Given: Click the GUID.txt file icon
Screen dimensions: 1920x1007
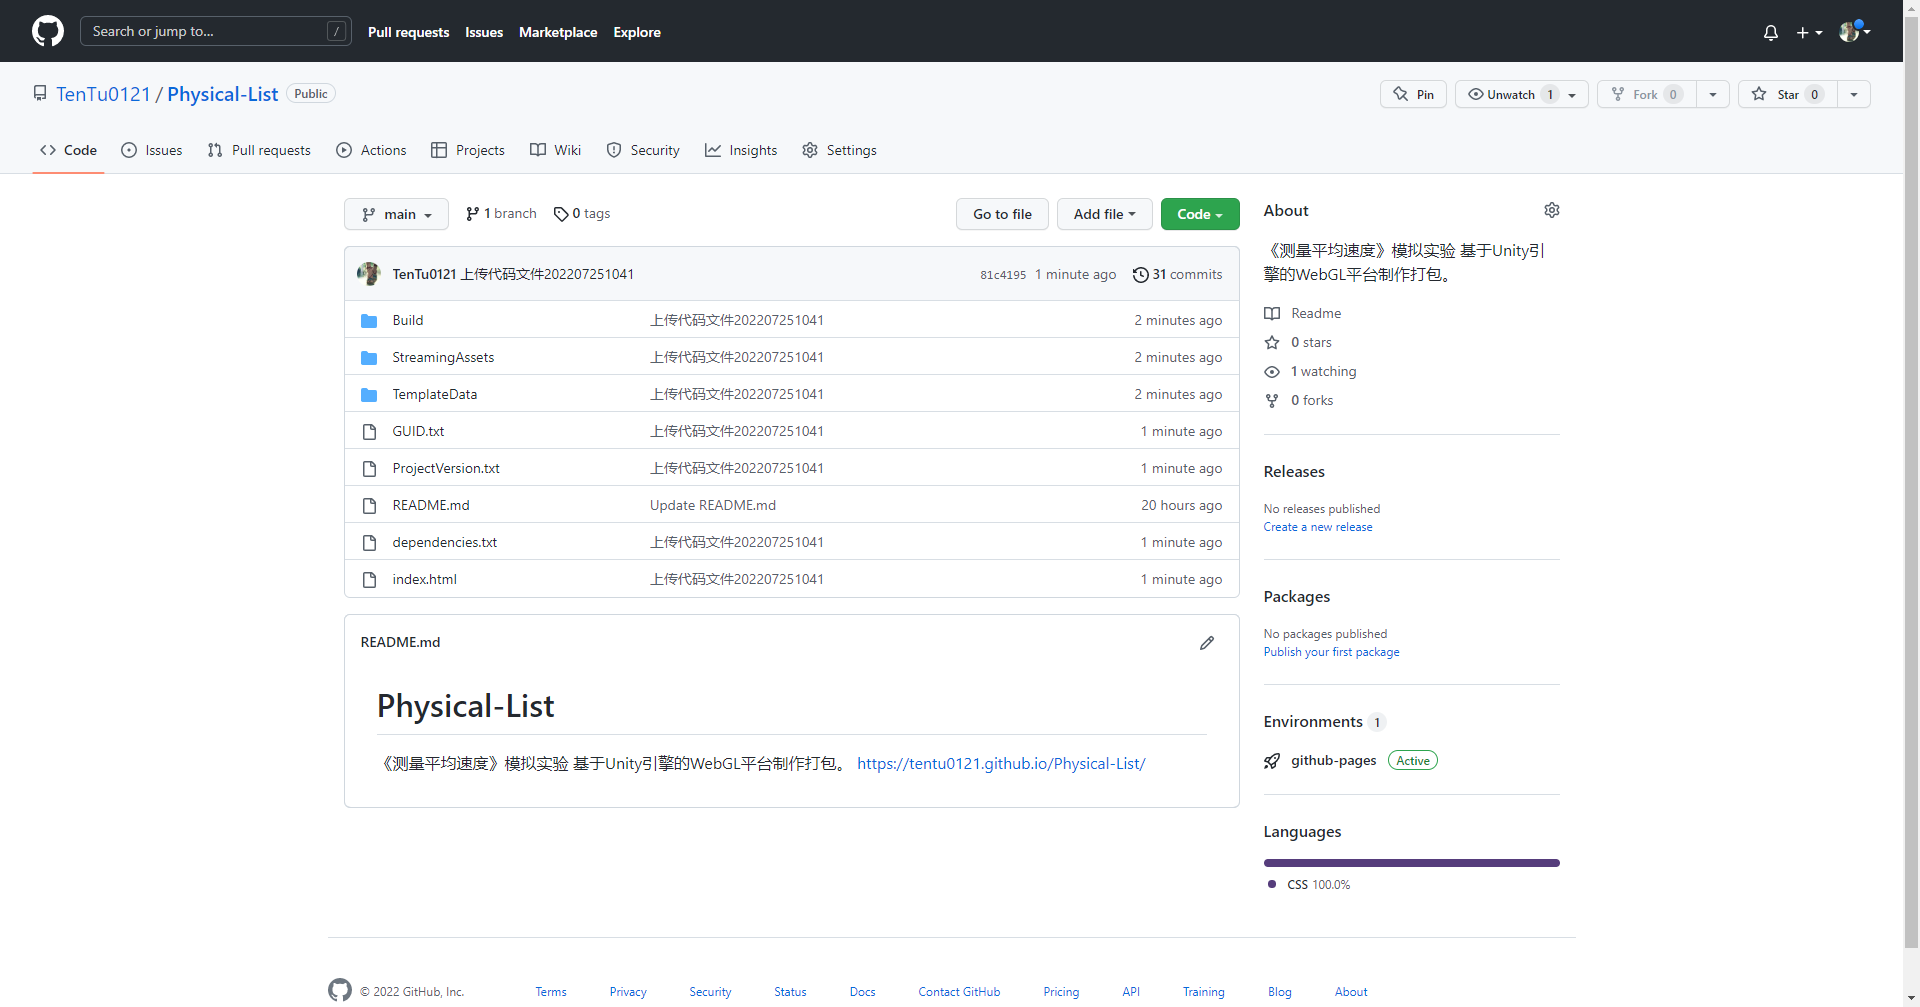Looking at the screenshot, I should pyautogui.click(x=369, y=432).
